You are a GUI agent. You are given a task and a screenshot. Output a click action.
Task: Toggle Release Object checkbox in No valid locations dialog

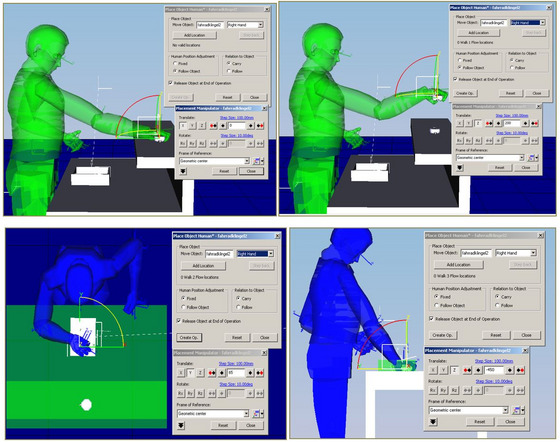click(x=170, y=83)
